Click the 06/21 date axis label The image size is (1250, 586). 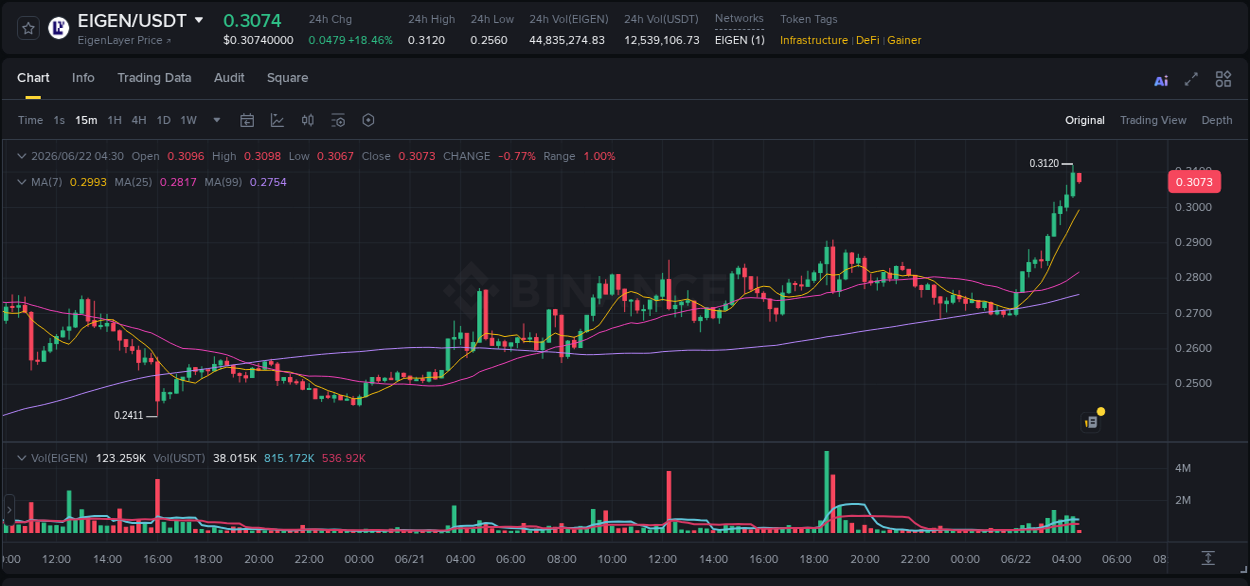click(x=410, y=559)
